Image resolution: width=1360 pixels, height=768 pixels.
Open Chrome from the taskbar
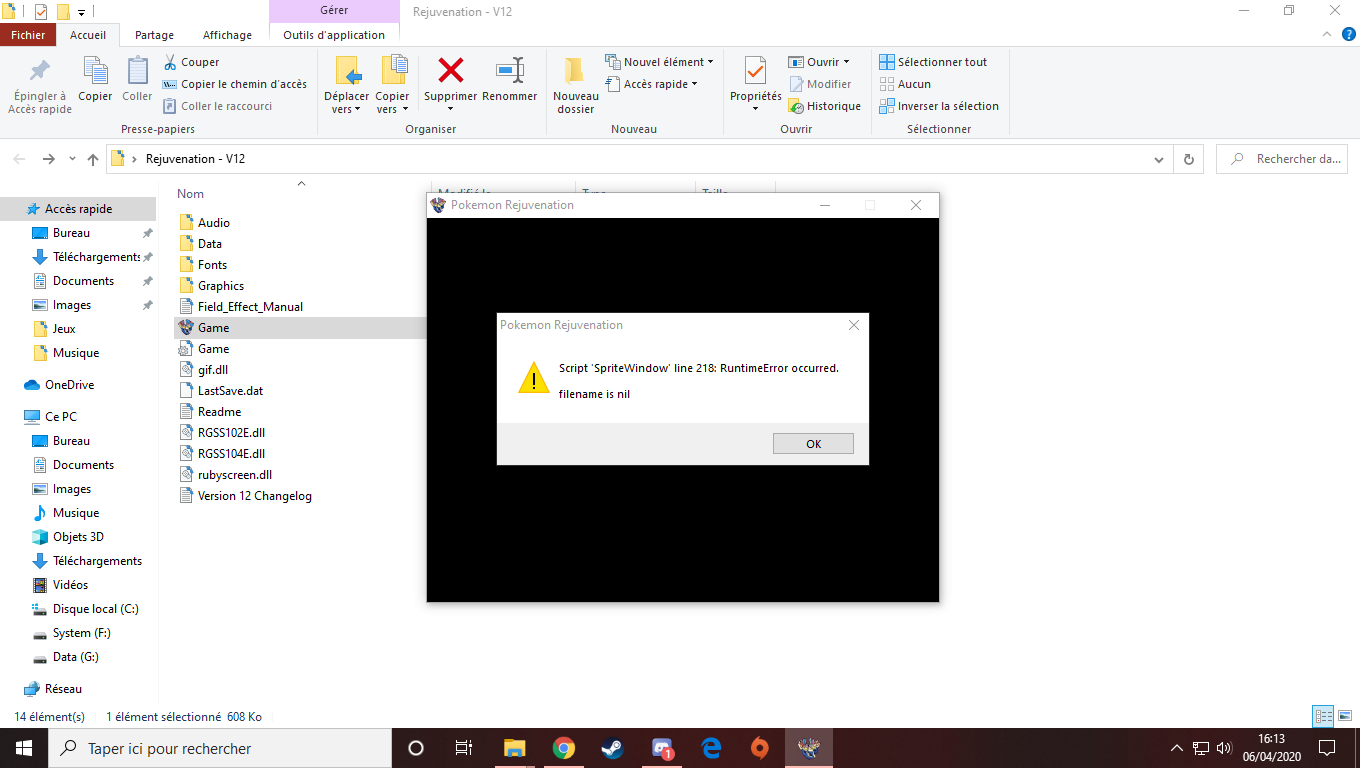pyautogui.click(x=564, y=748)
